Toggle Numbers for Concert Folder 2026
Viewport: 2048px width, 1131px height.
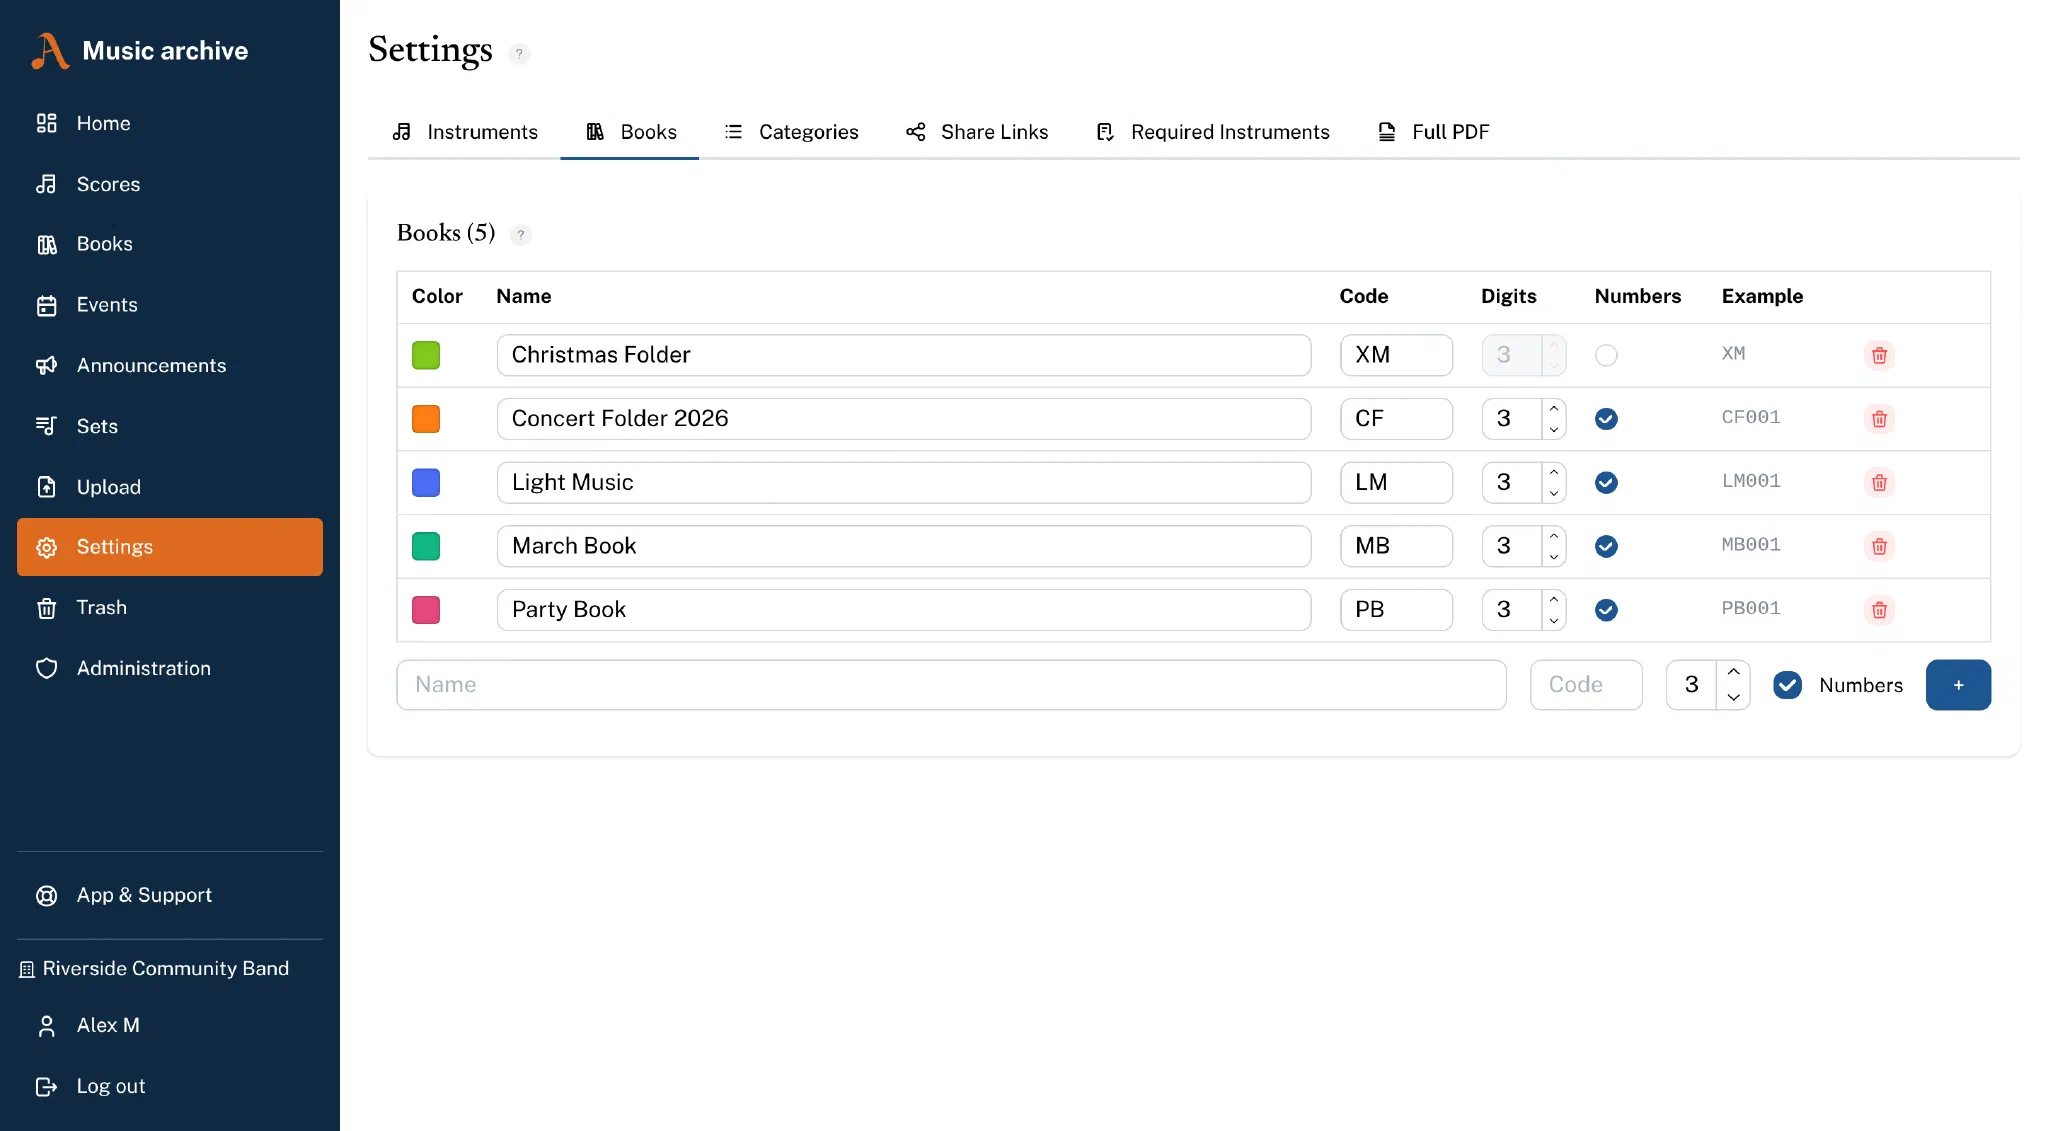point(1606,419)
